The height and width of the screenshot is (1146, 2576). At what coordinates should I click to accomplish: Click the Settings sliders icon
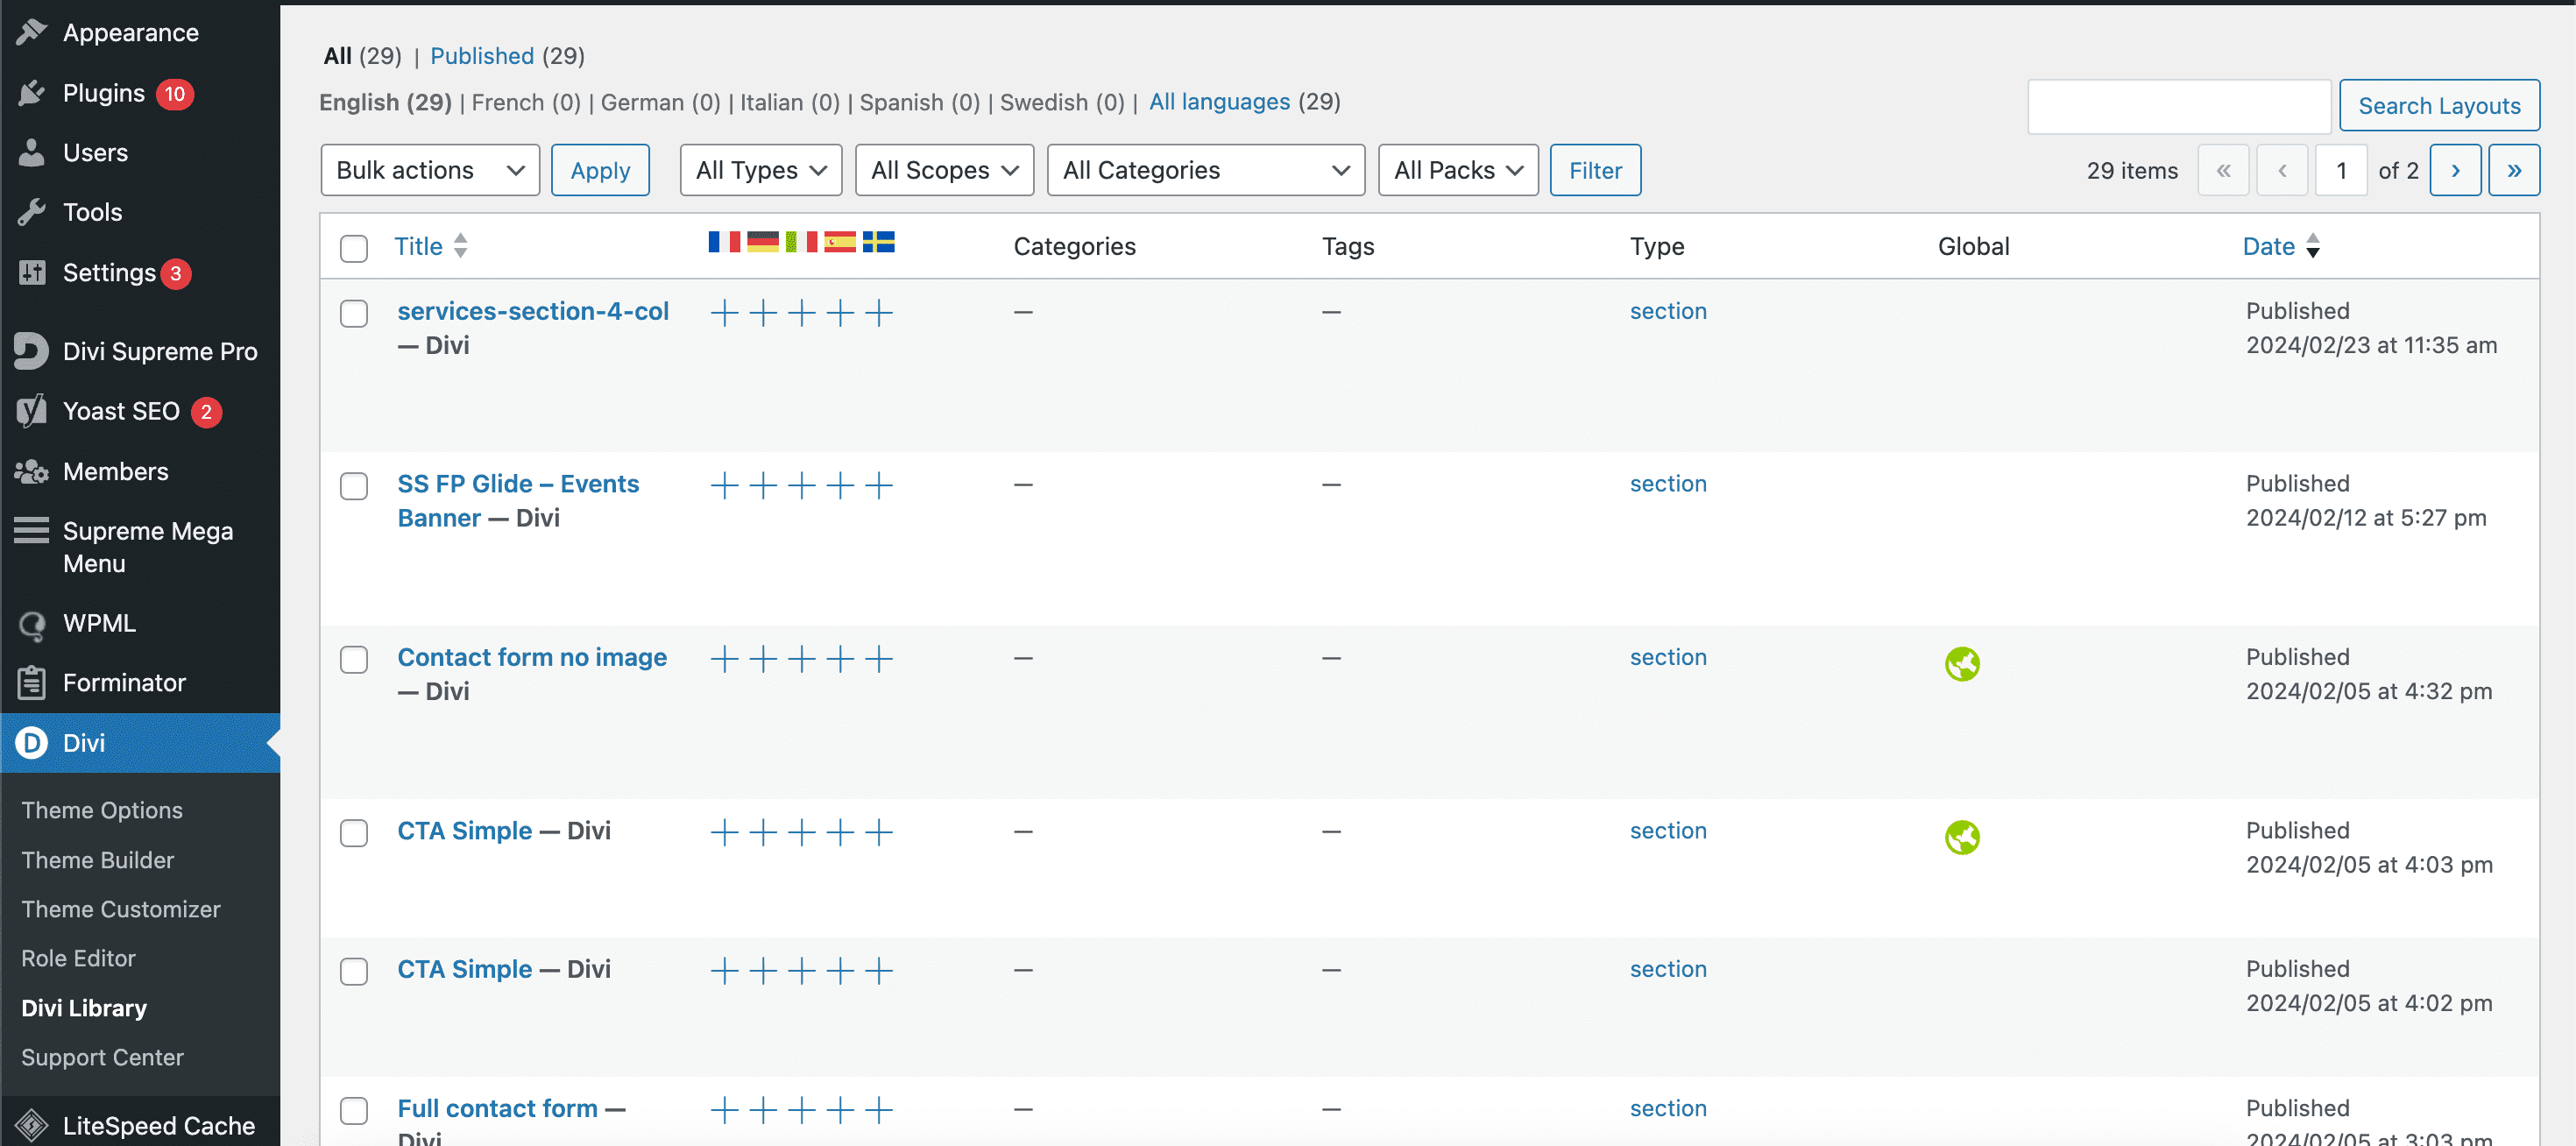[32, 272]
